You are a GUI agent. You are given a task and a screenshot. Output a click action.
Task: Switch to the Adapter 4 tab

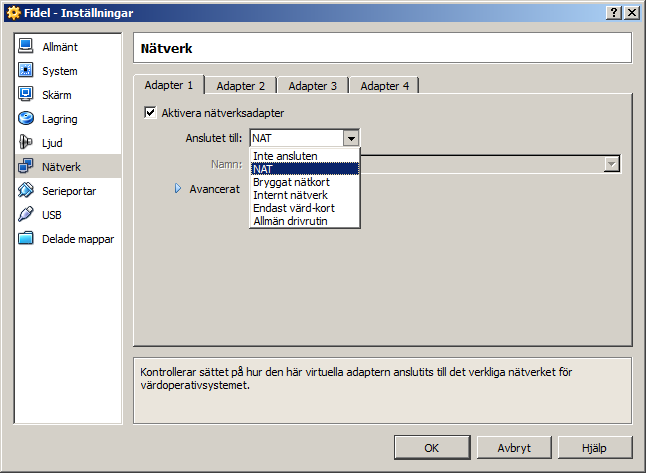click(384, 86)
